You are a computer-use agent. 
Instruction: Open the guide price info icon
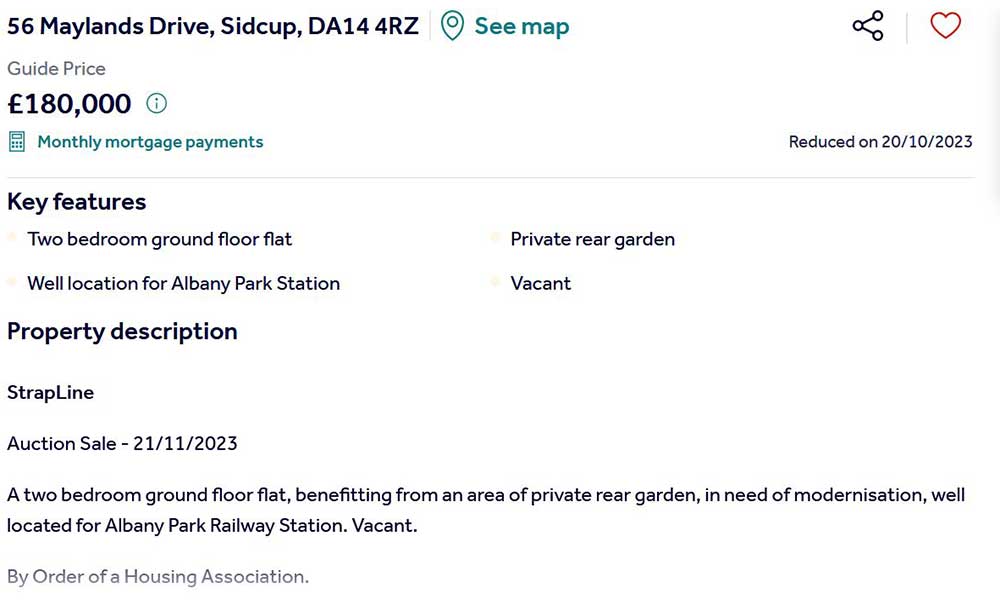157,103
